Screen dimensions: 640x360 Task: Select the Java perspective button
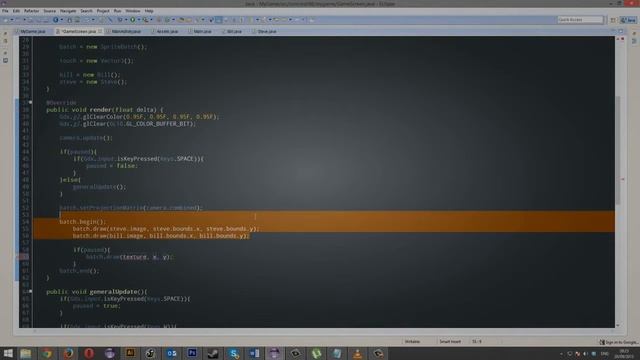(629, 20)
